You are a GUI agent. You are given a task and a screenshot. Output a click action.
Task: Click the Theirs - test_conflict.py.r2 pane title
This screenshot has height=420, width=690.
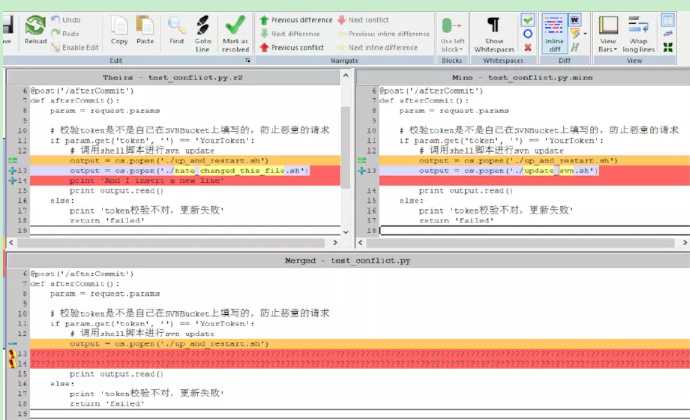(x=172, y=77)
